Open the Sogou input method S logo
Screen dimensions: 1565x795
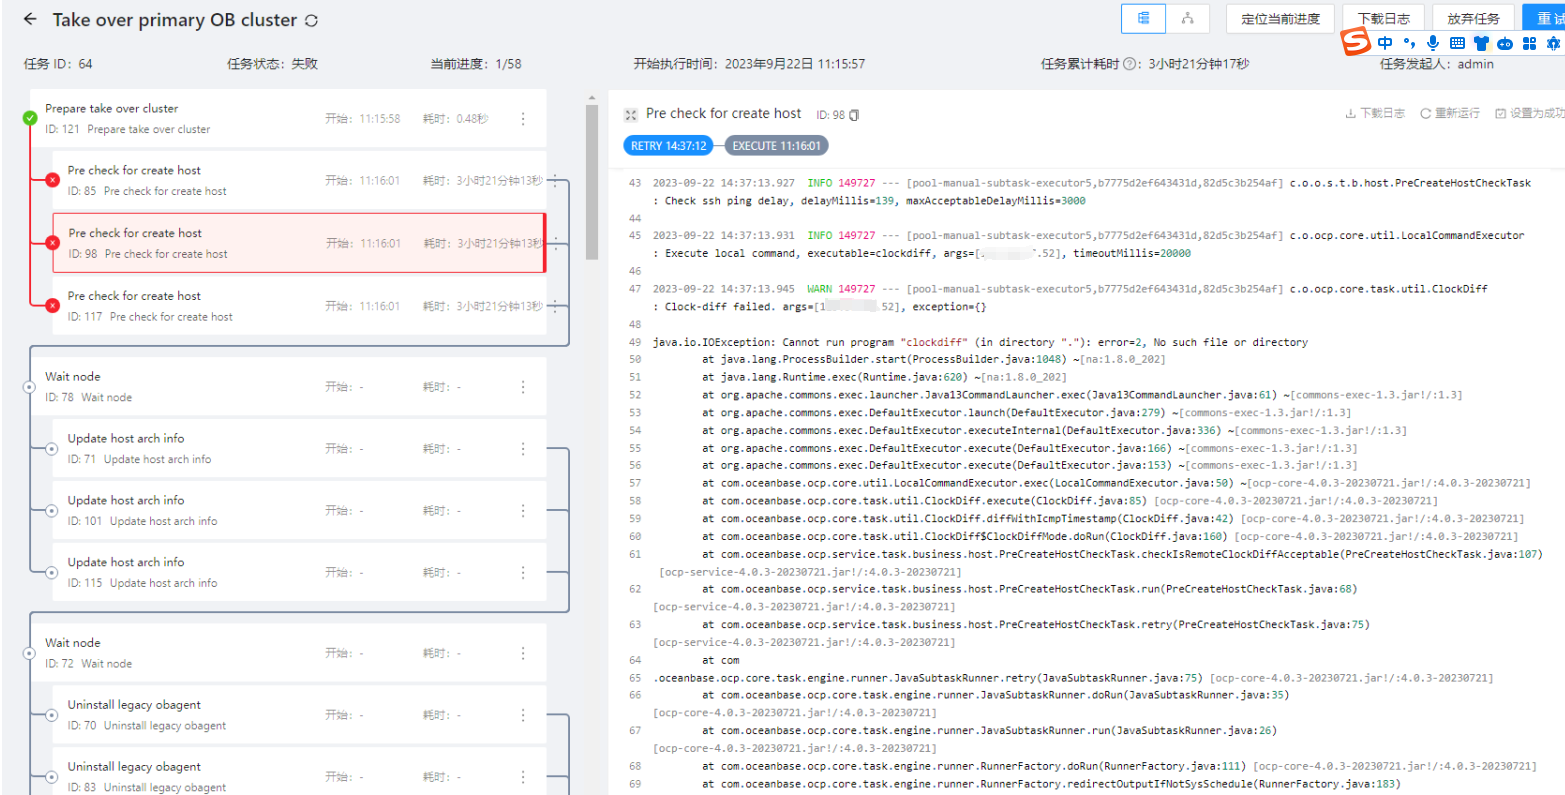1355,43
